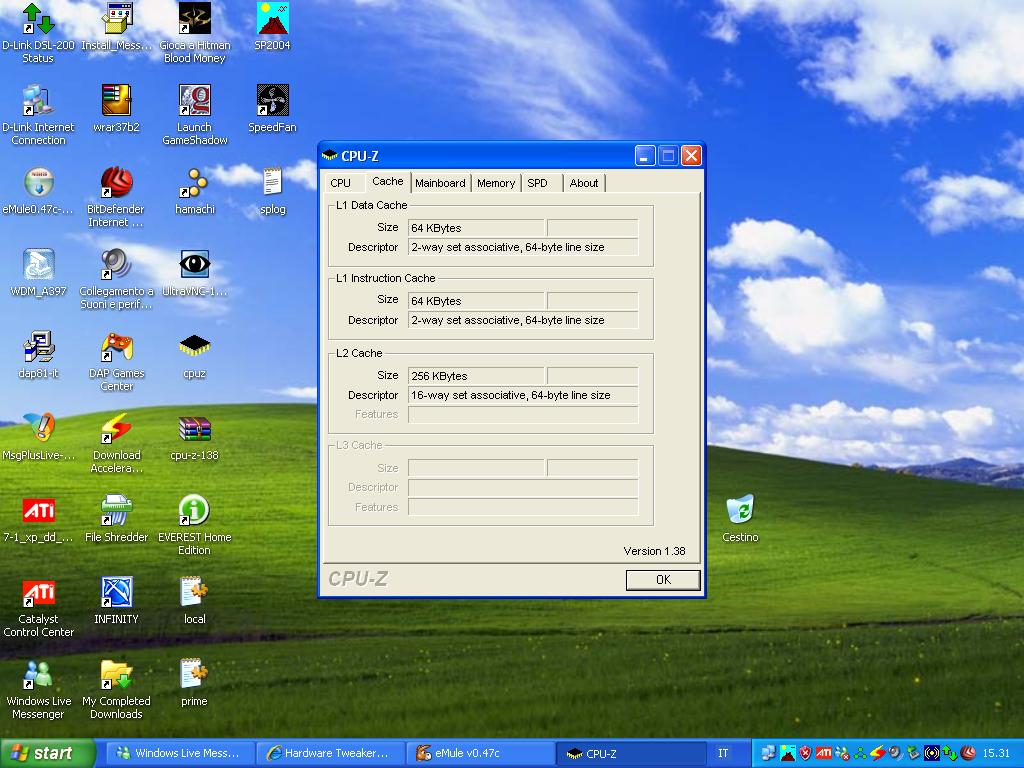Click the L2 Cache size field
This screenshot has height=768, width=1024.
click(x=476, y=376)
